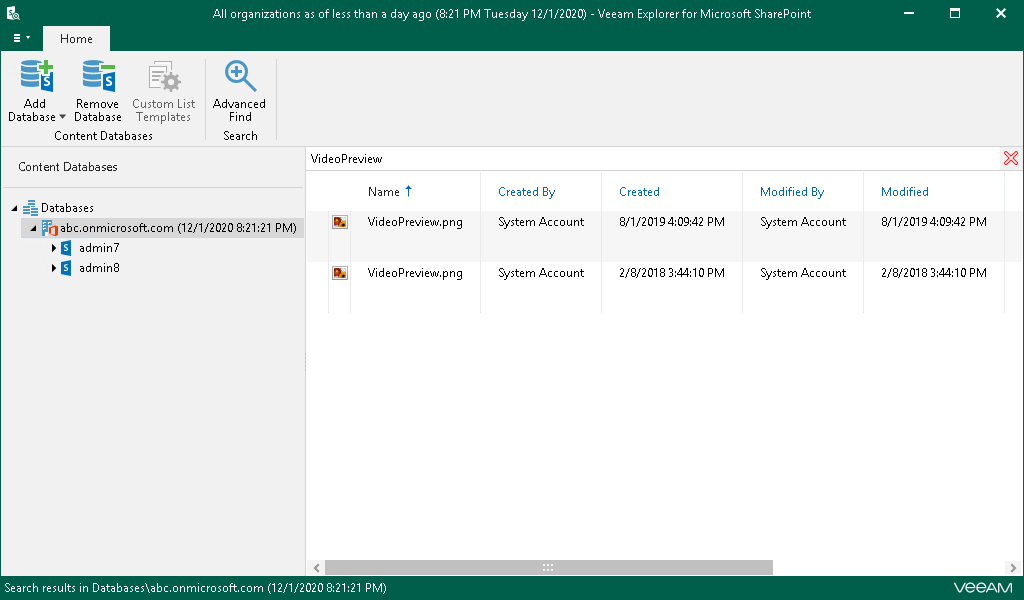This screenshot has height=600, width=1024.
Task: Click the Remove Database icon
Action: pos(98,76)
